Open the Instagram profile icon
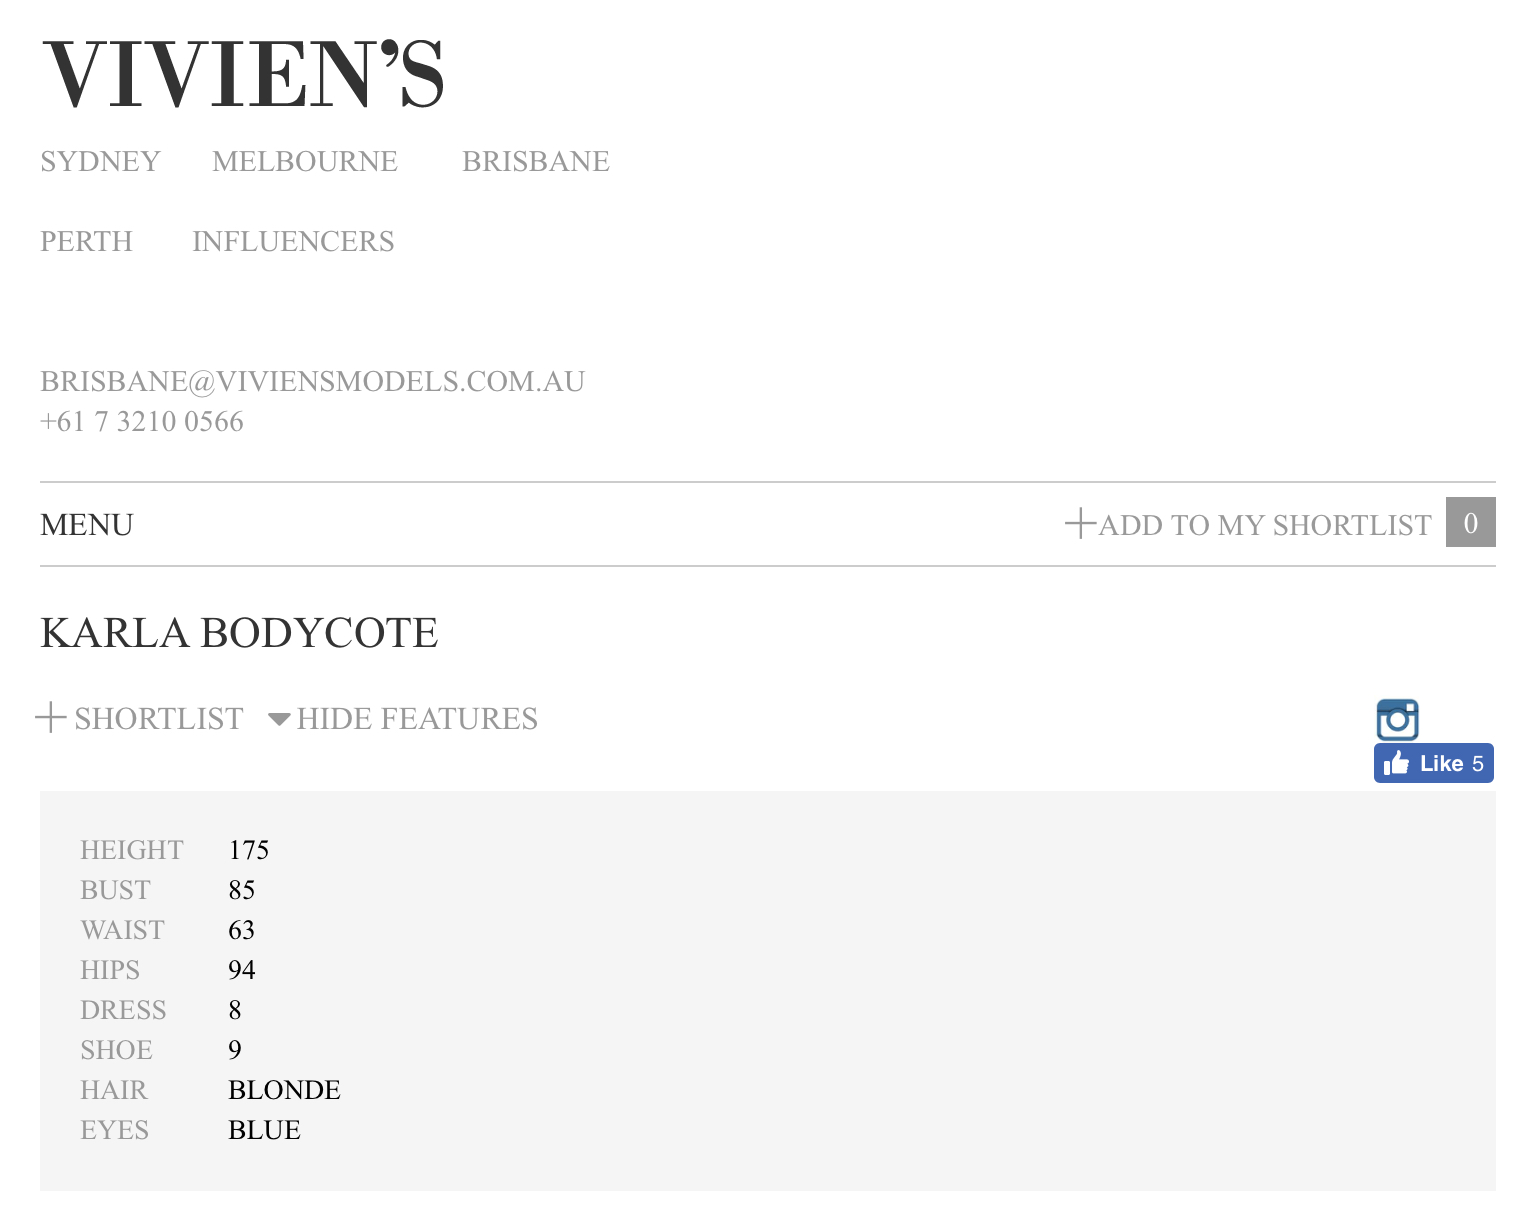 [1397, 720]
